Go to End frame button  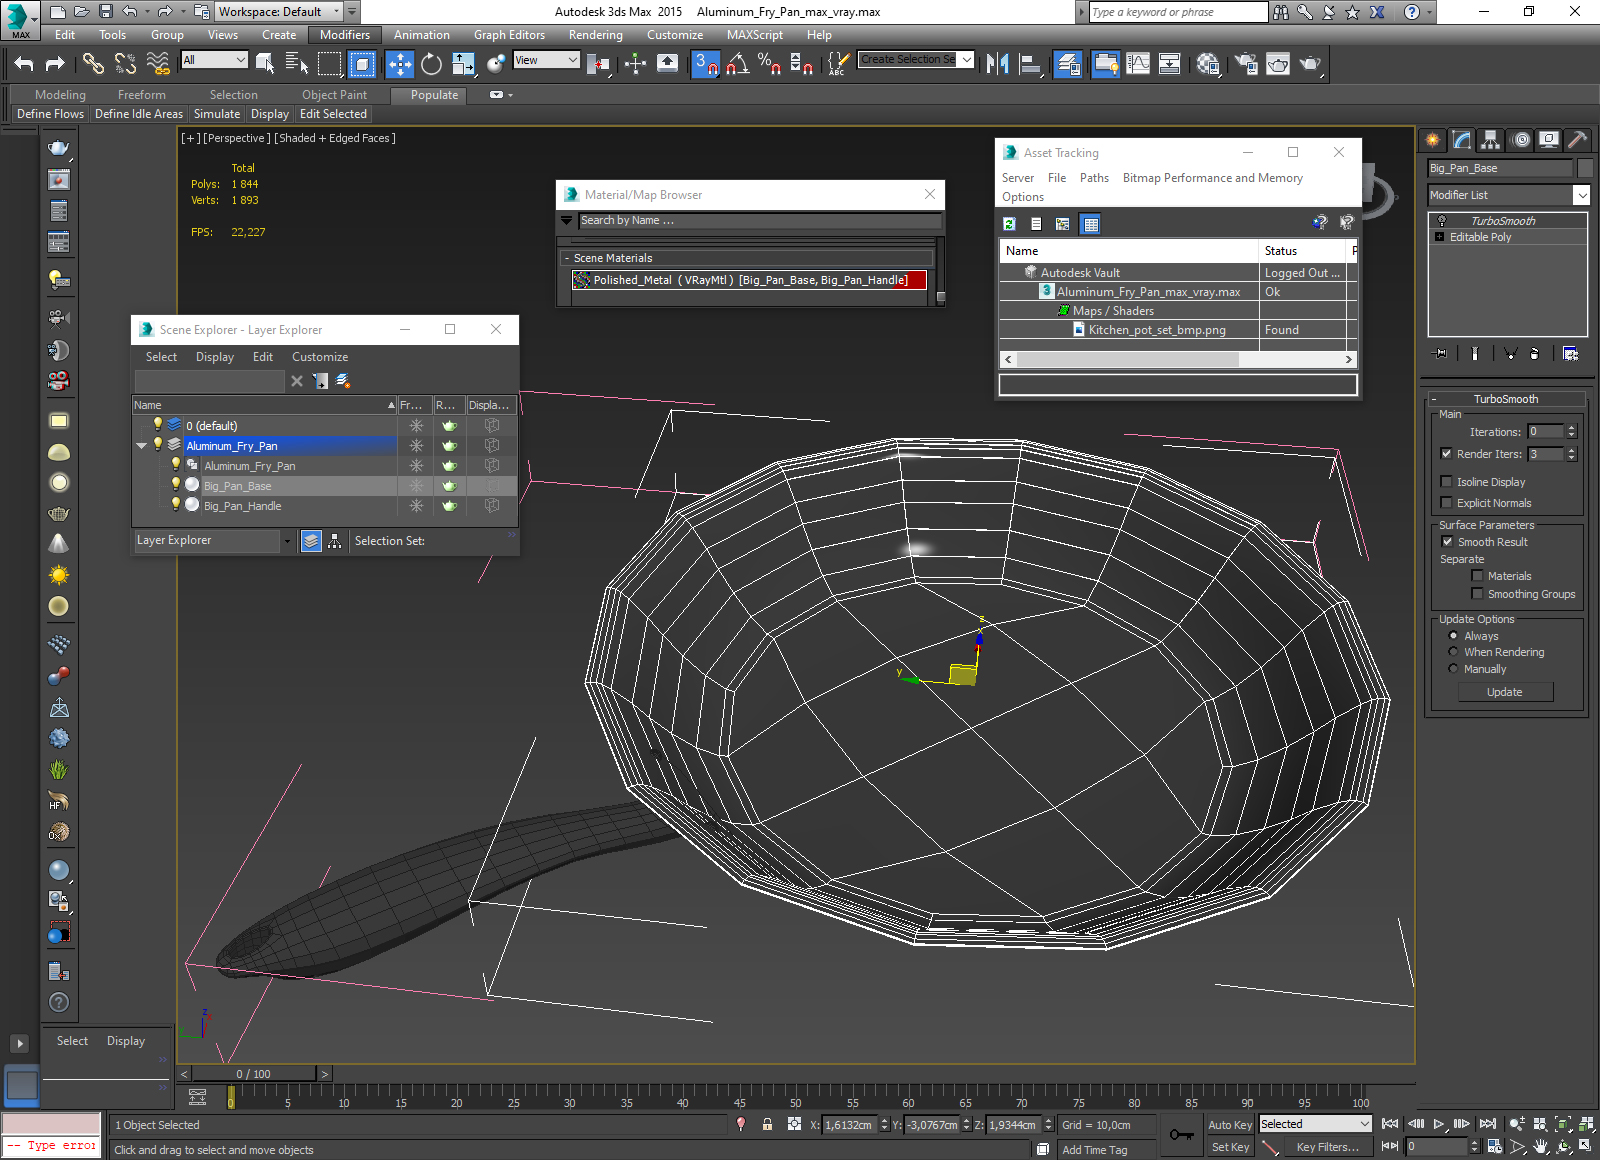click(1488, 1124)
